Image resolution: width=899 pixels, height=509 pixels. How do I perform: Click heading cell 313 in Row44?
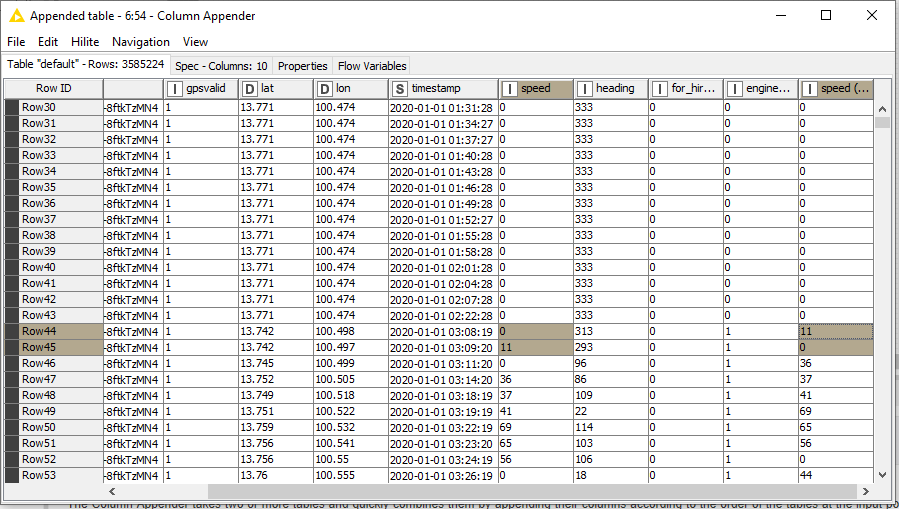click(x=611, y=331)
